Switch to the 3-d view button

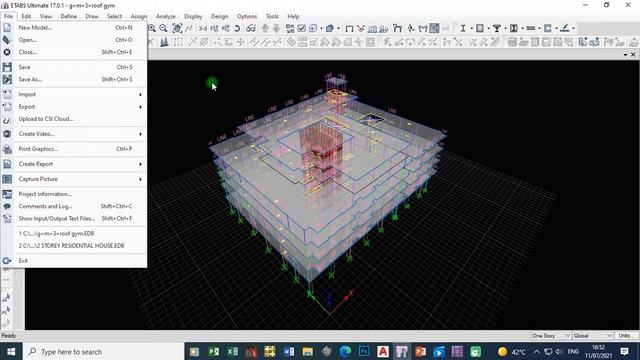(203, 28)
